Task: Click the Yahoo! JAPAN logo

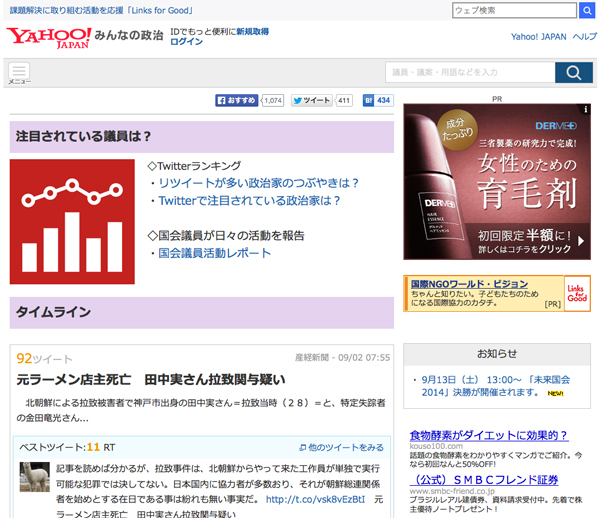Action: (47, 37)
